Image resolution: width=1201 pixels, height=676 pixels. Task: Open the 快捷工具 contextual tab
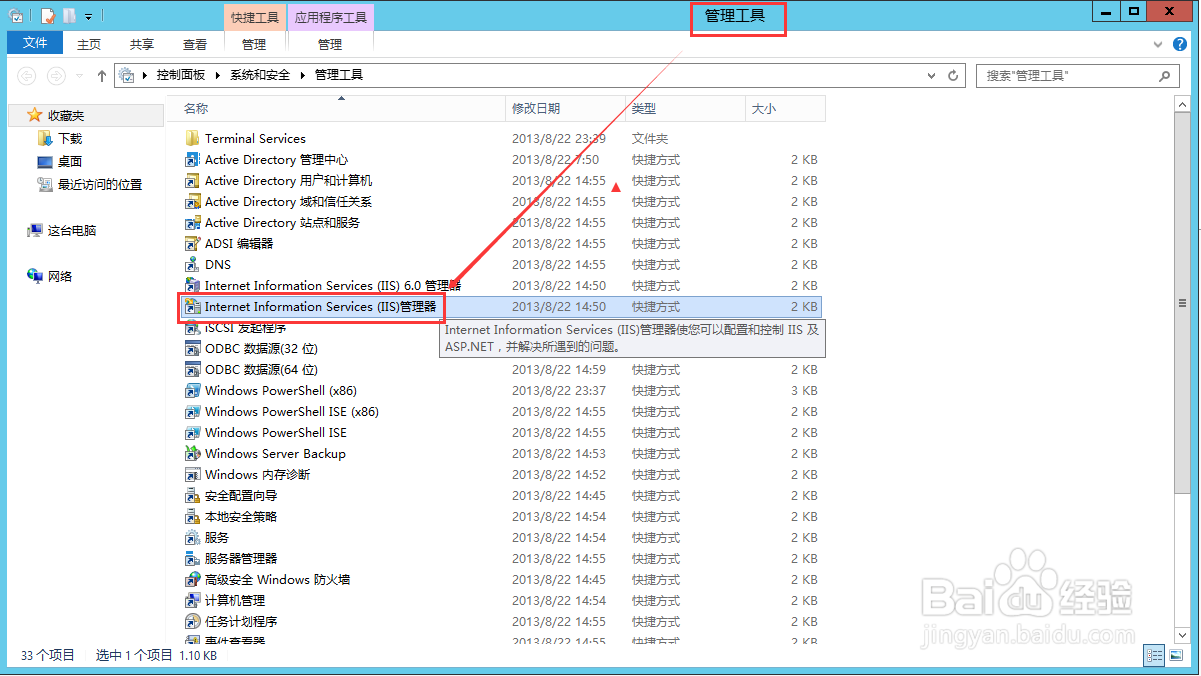255,17
